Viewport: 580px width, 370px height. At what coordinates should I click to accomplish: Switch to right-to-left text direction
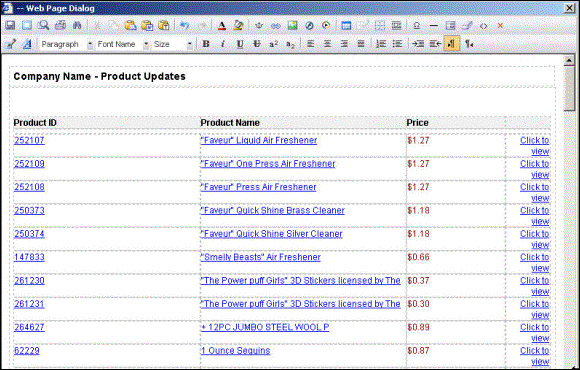469,44
